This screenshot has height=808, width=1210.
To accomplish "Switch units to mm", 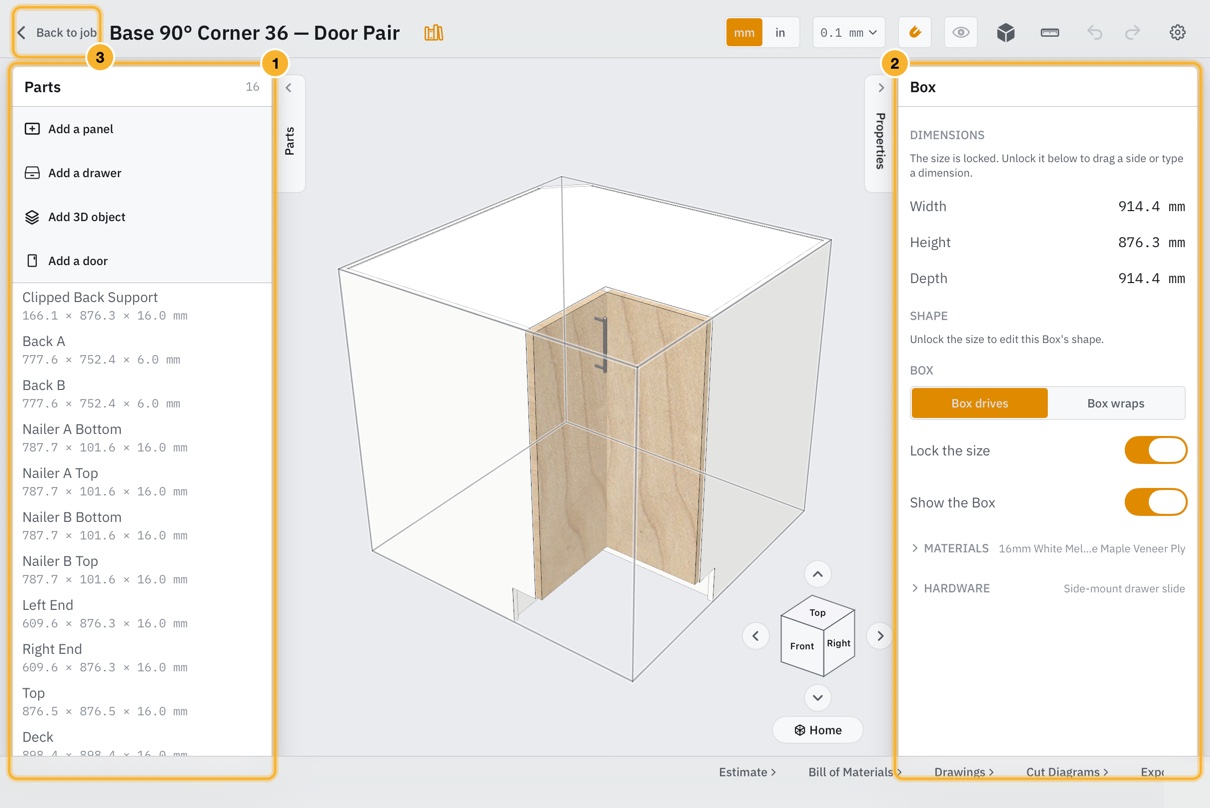I will pos(744,33).
